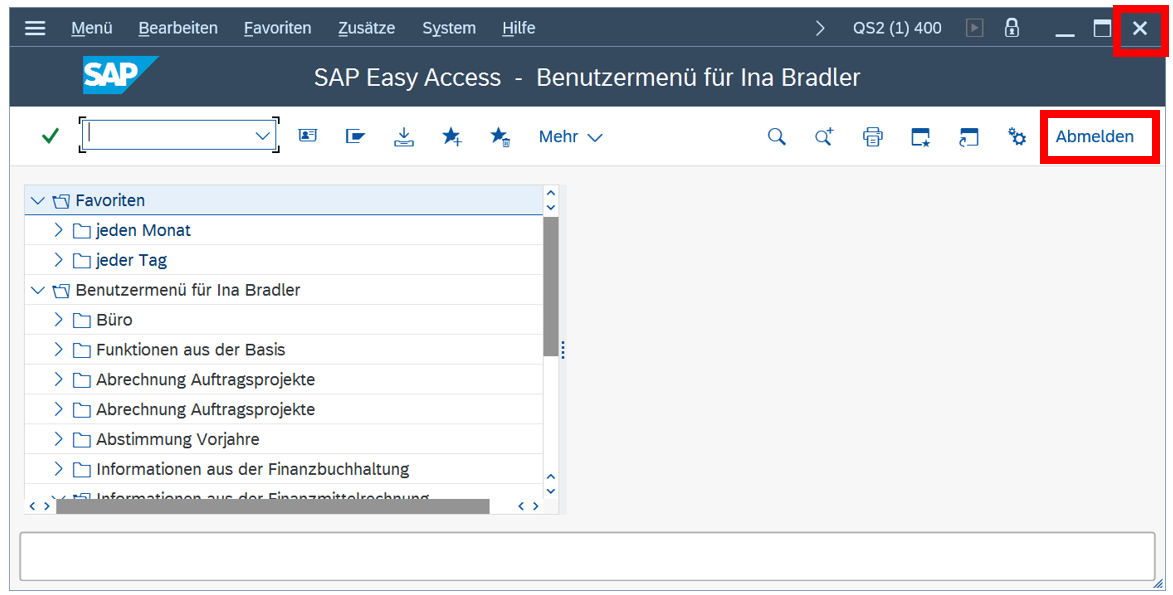
Task: Click the green checkmark Enter icon
Action: point(50,137)
